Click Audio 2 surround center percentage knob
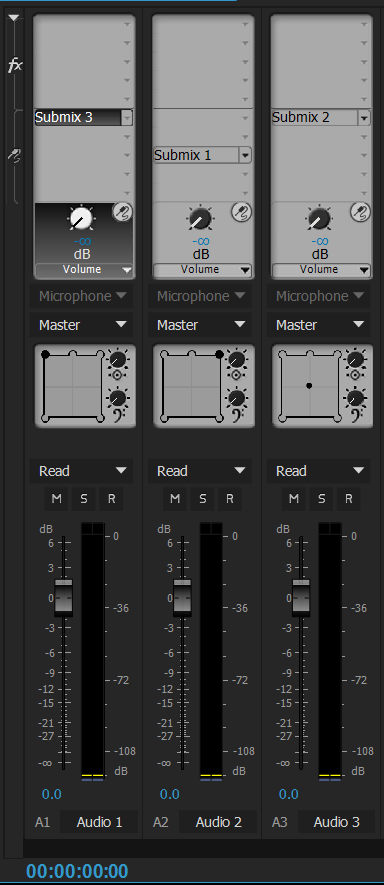The height and width of the screenshot is (885, 384). click(x=237, y=360)
